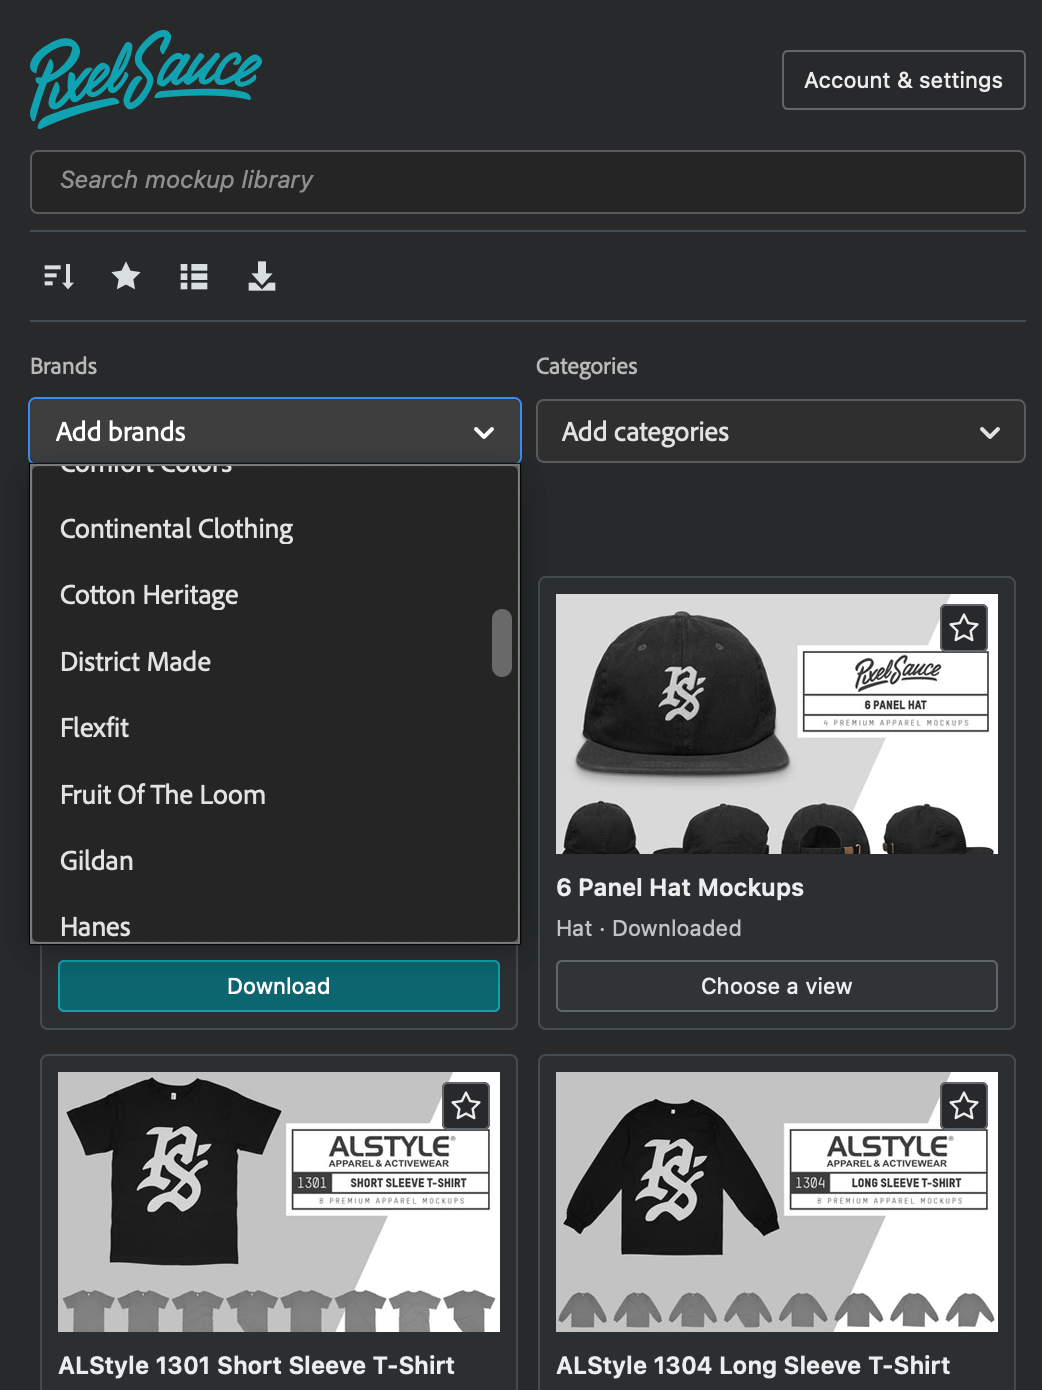The image size is (1042, 1390).
Task: Open Account & settings
Action: [904, 80]
